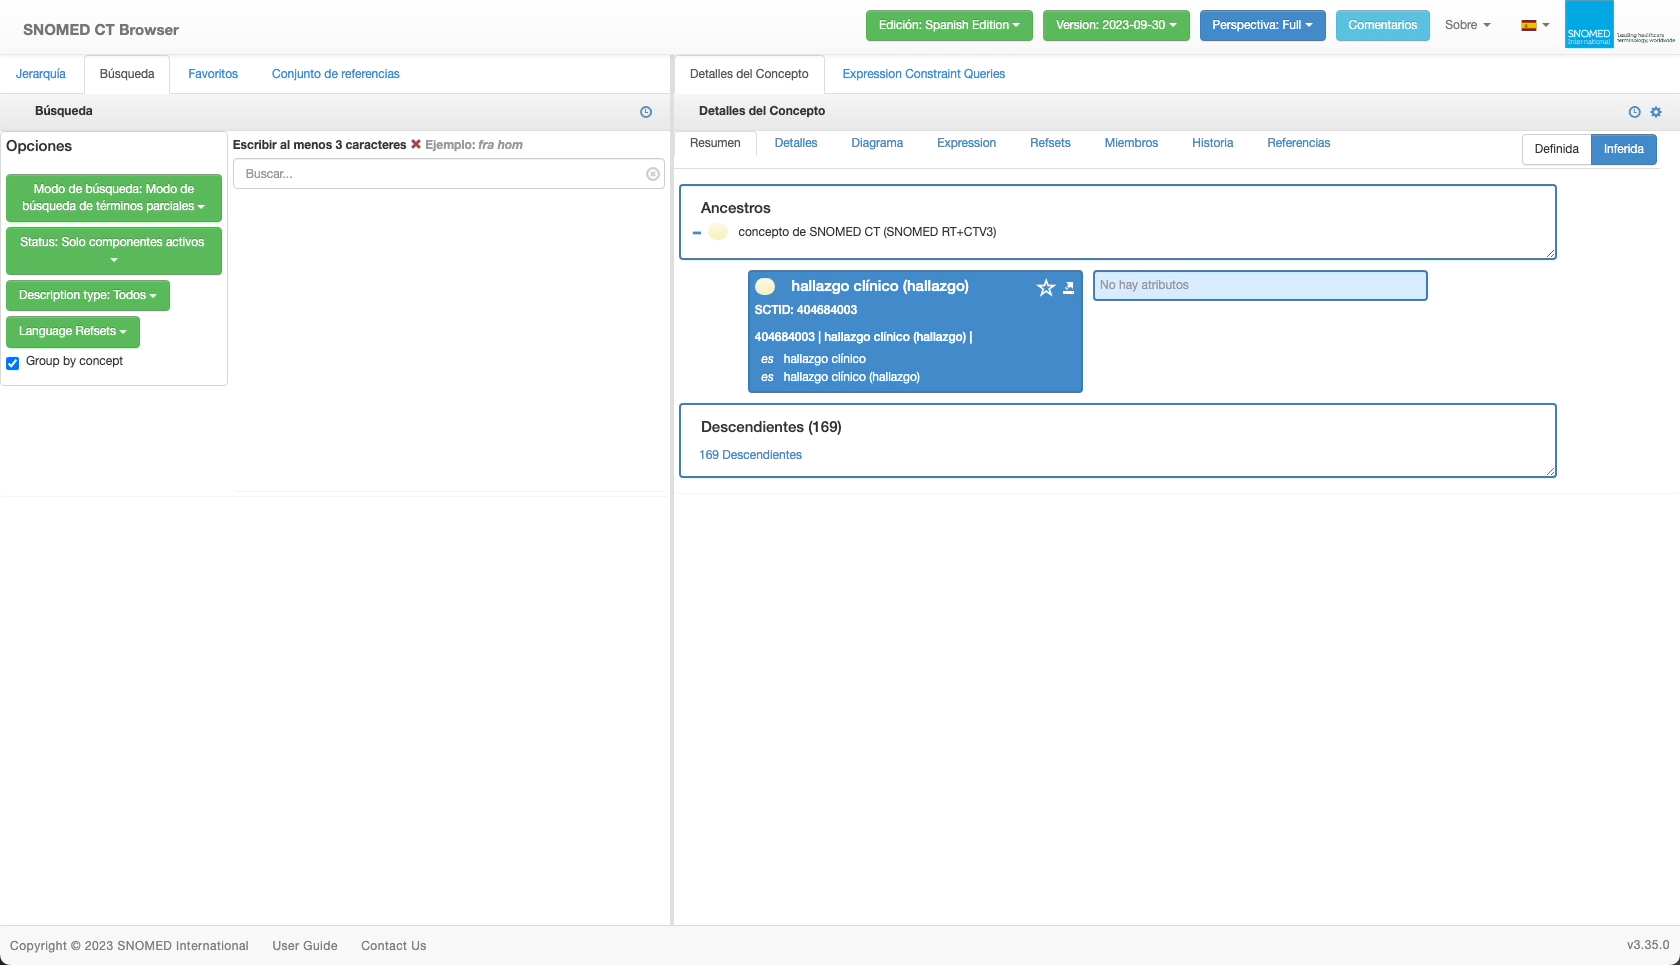Open Description type: Todos dropdown
The width and height of the screenshot is (1680, 965).
[88, 296]
